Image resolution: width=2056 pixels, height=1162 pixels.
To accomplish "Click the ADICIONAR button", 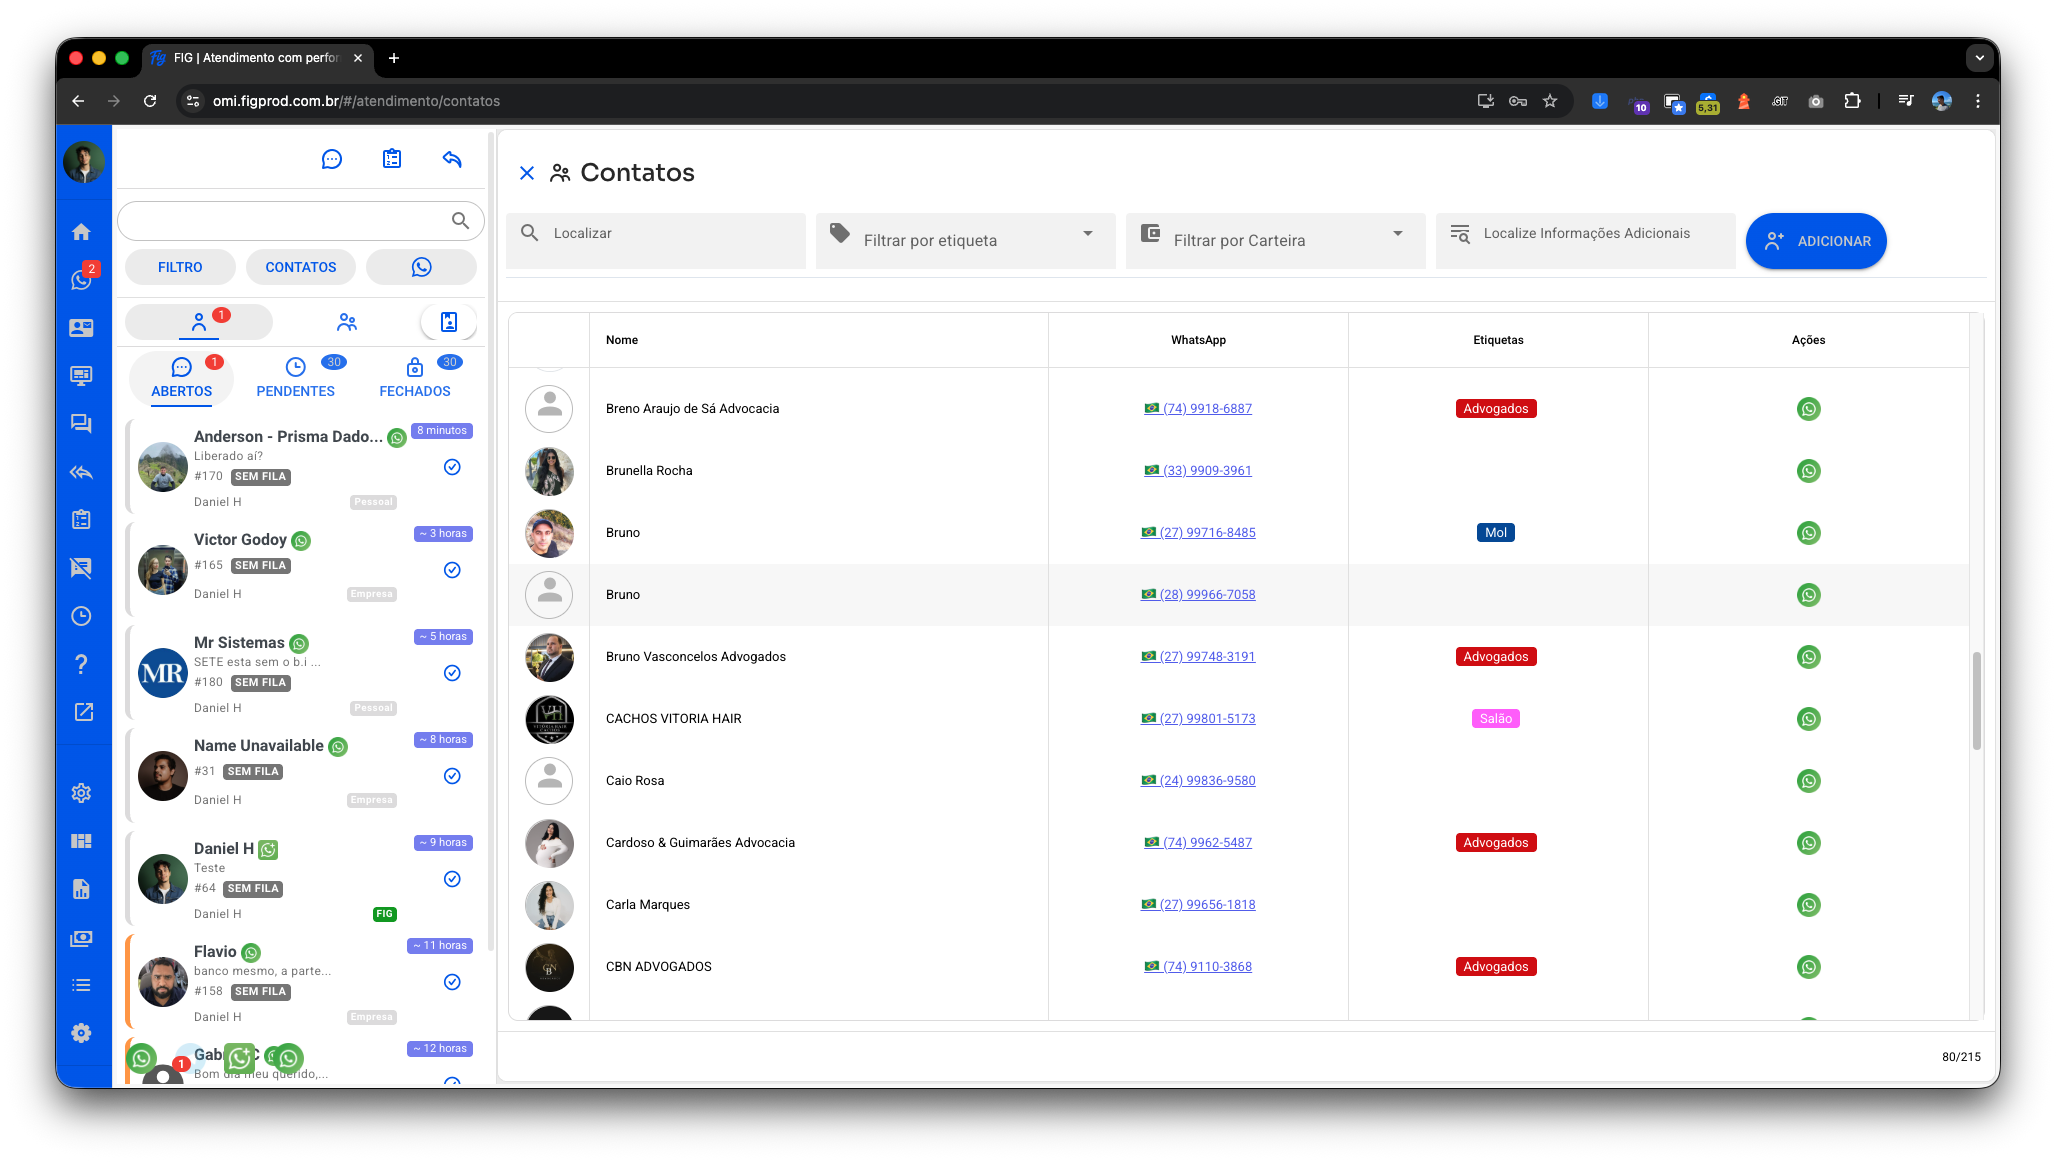I will pyautogui.click(x=1816, y=241).
